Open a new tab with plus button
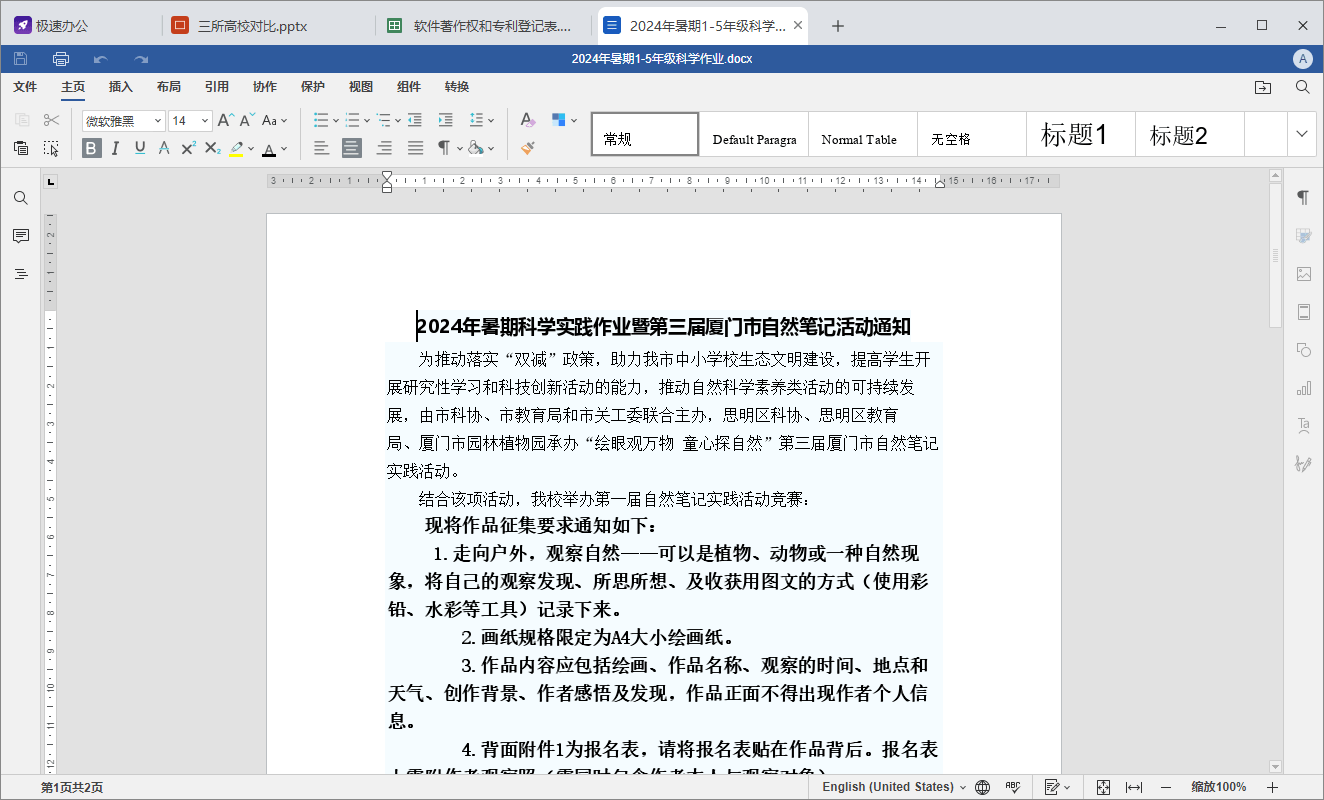Screen dimensions: 1324x800 838,26
